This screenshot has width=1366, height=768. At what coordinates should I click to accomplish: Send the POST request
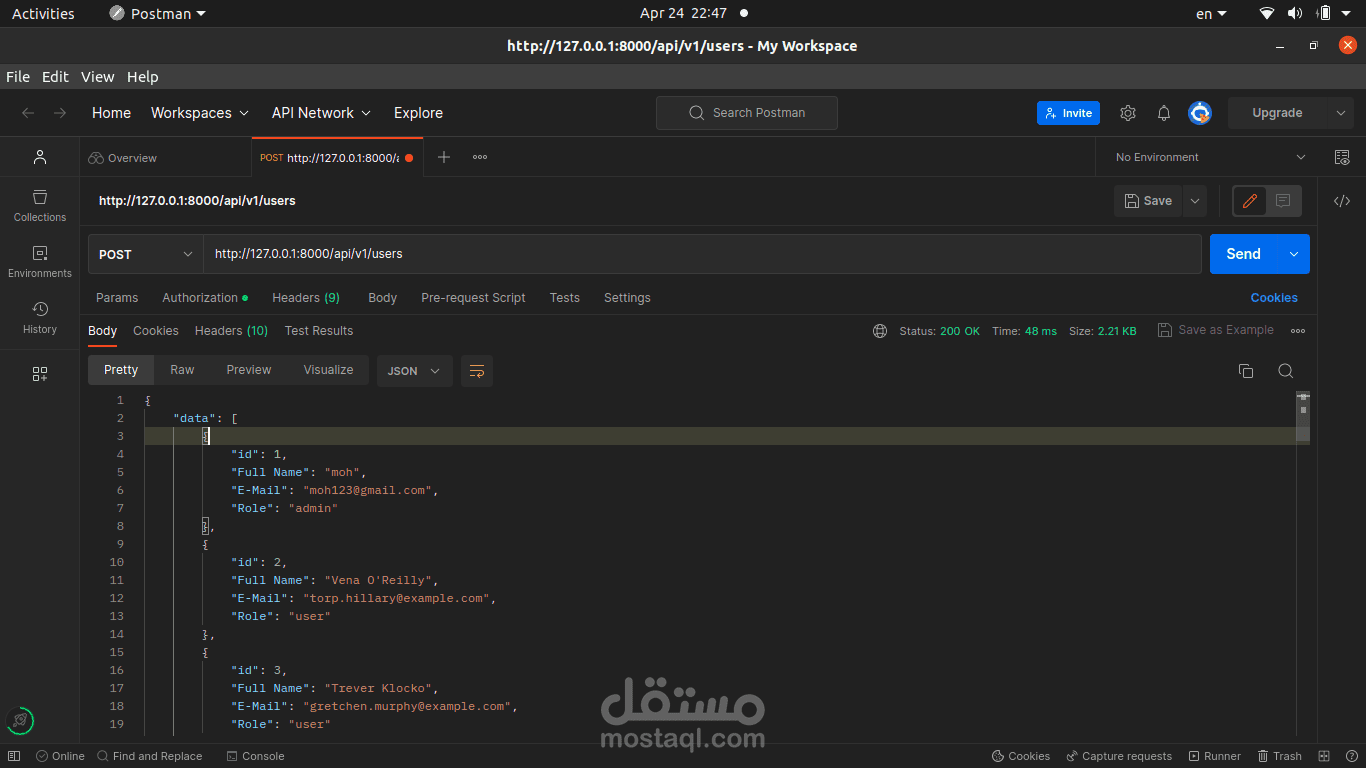pyautogui.click(x=1244, y=254)
